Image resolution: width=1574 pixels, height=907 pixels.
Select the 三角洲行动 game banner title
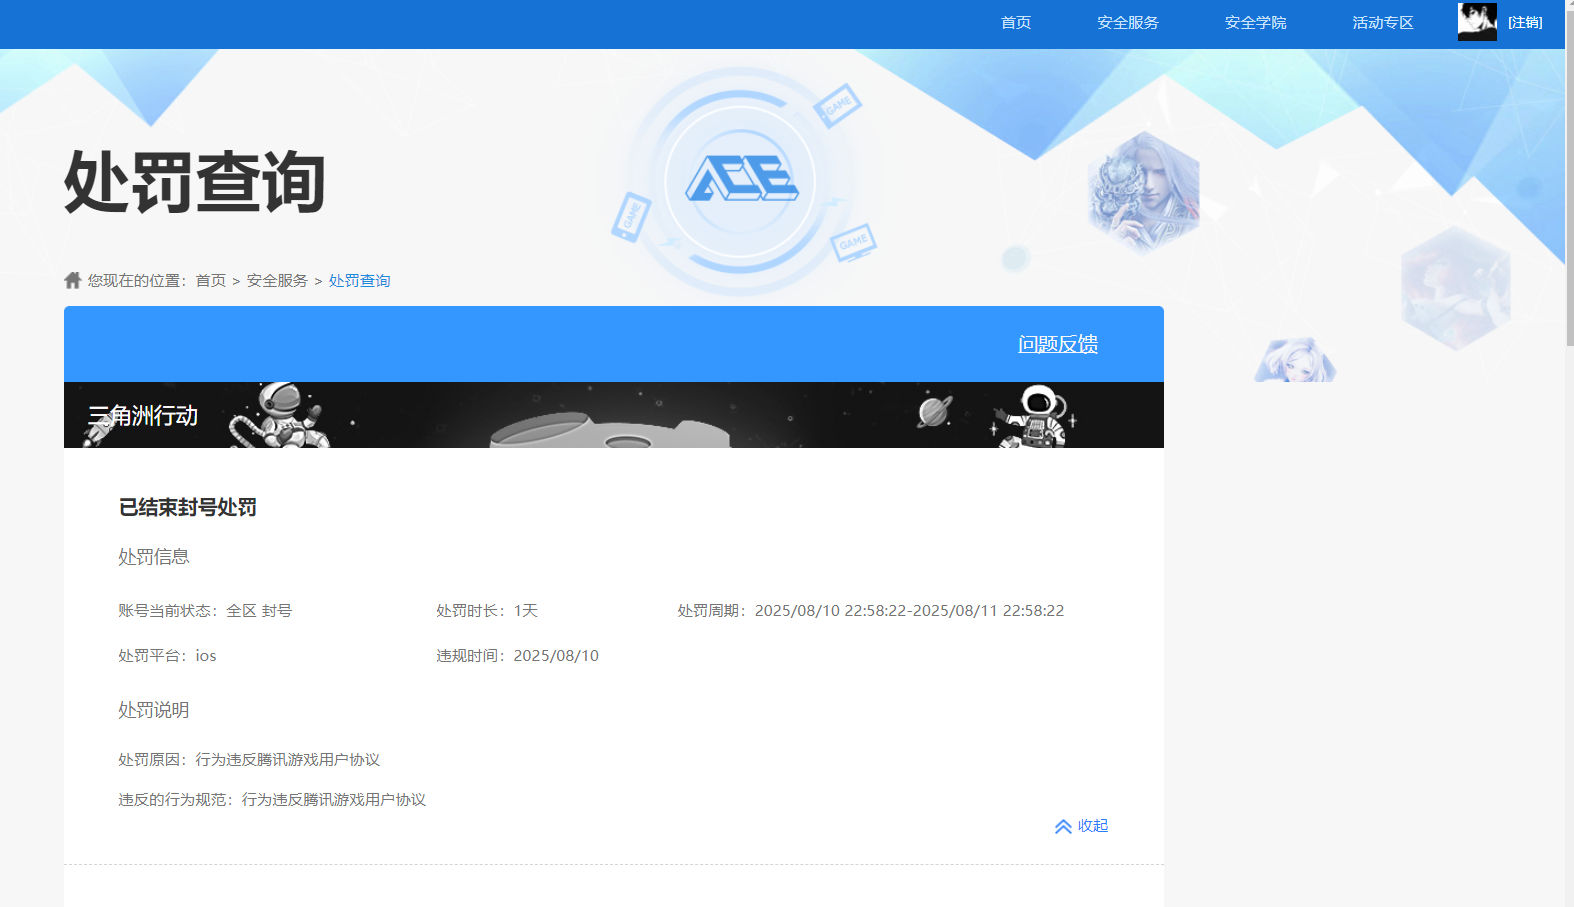(x=143, y=415)
